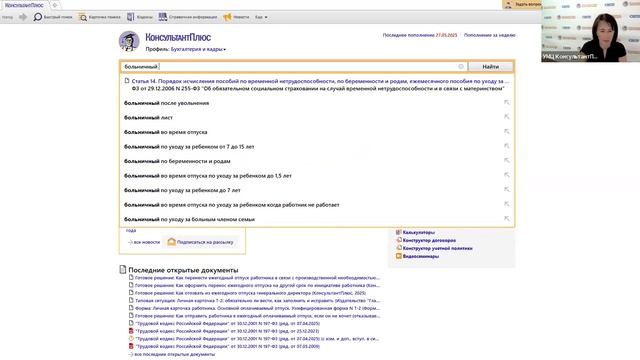Clear the search field with round icon
640x360 pixels.
[x=461, y=67]
